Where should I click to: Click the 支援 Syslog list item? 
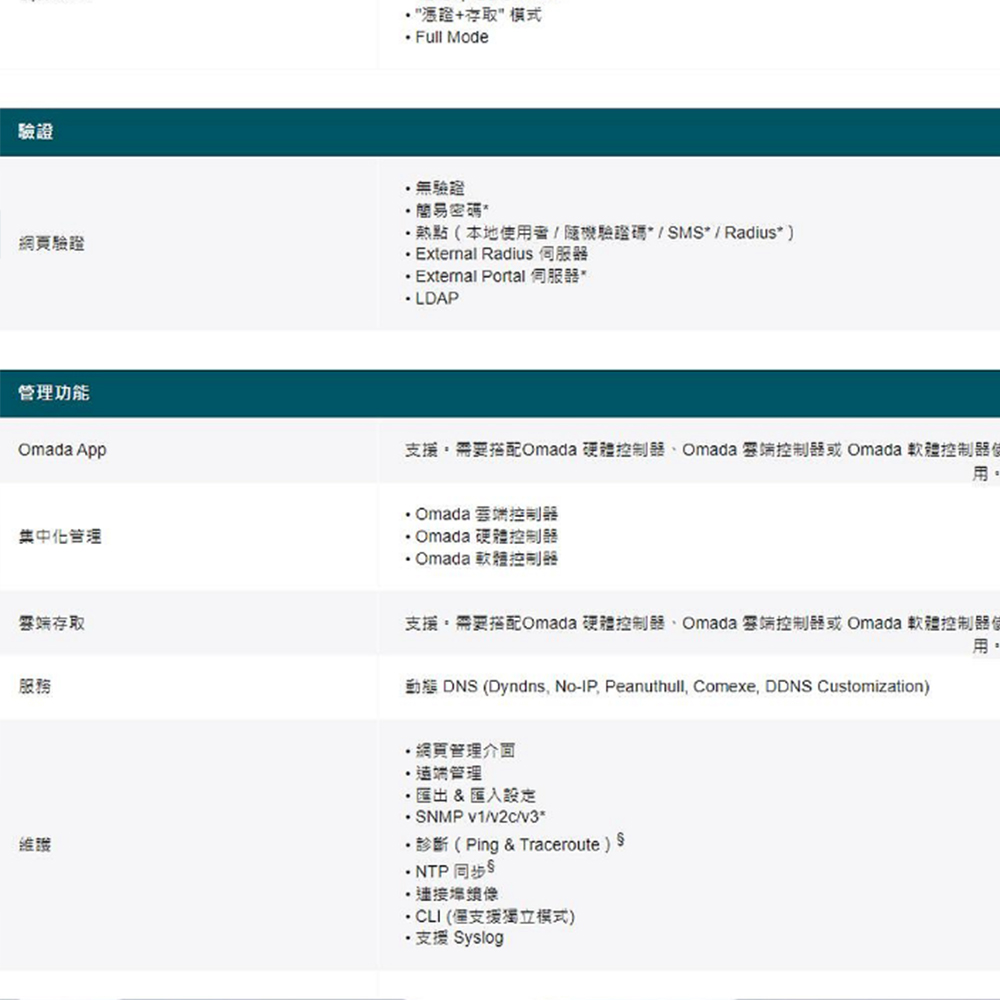[x=459, y=938]
